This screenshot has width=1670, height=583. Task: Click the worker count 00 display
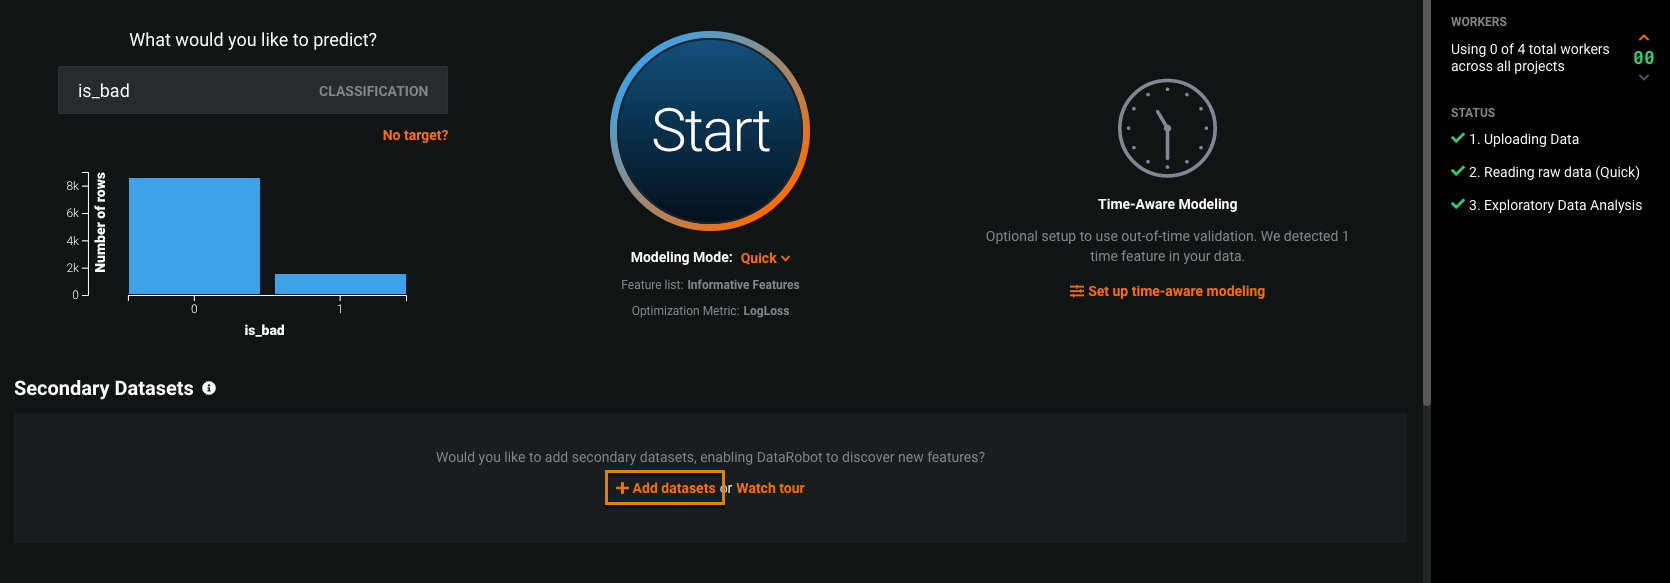pos(1644,58)
